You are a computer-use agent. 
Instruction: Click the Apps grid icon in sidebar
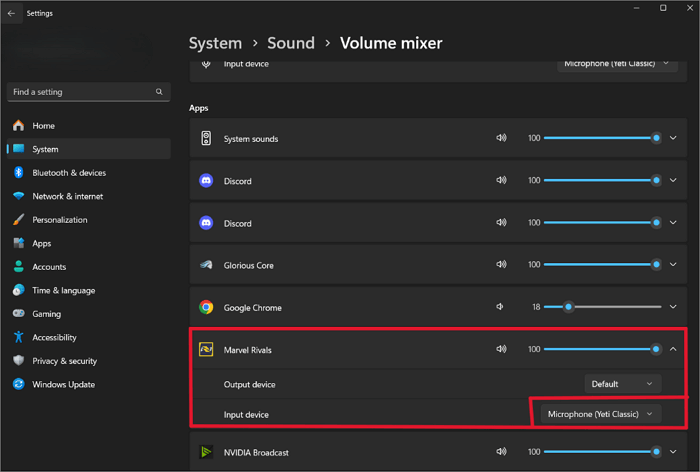click(x=18, y=243)
